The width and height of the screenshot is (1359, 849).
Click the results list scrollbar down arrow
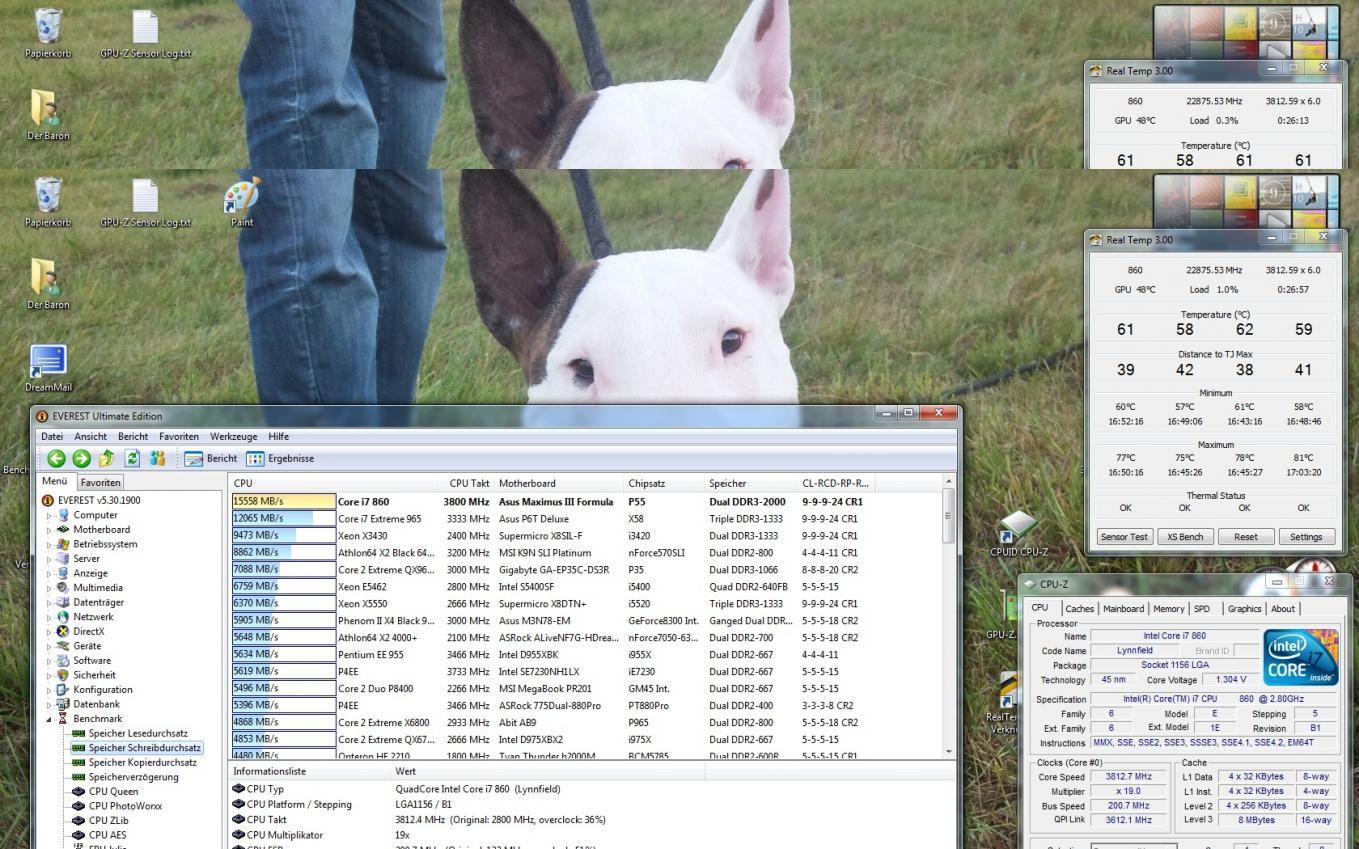point(948,751)
